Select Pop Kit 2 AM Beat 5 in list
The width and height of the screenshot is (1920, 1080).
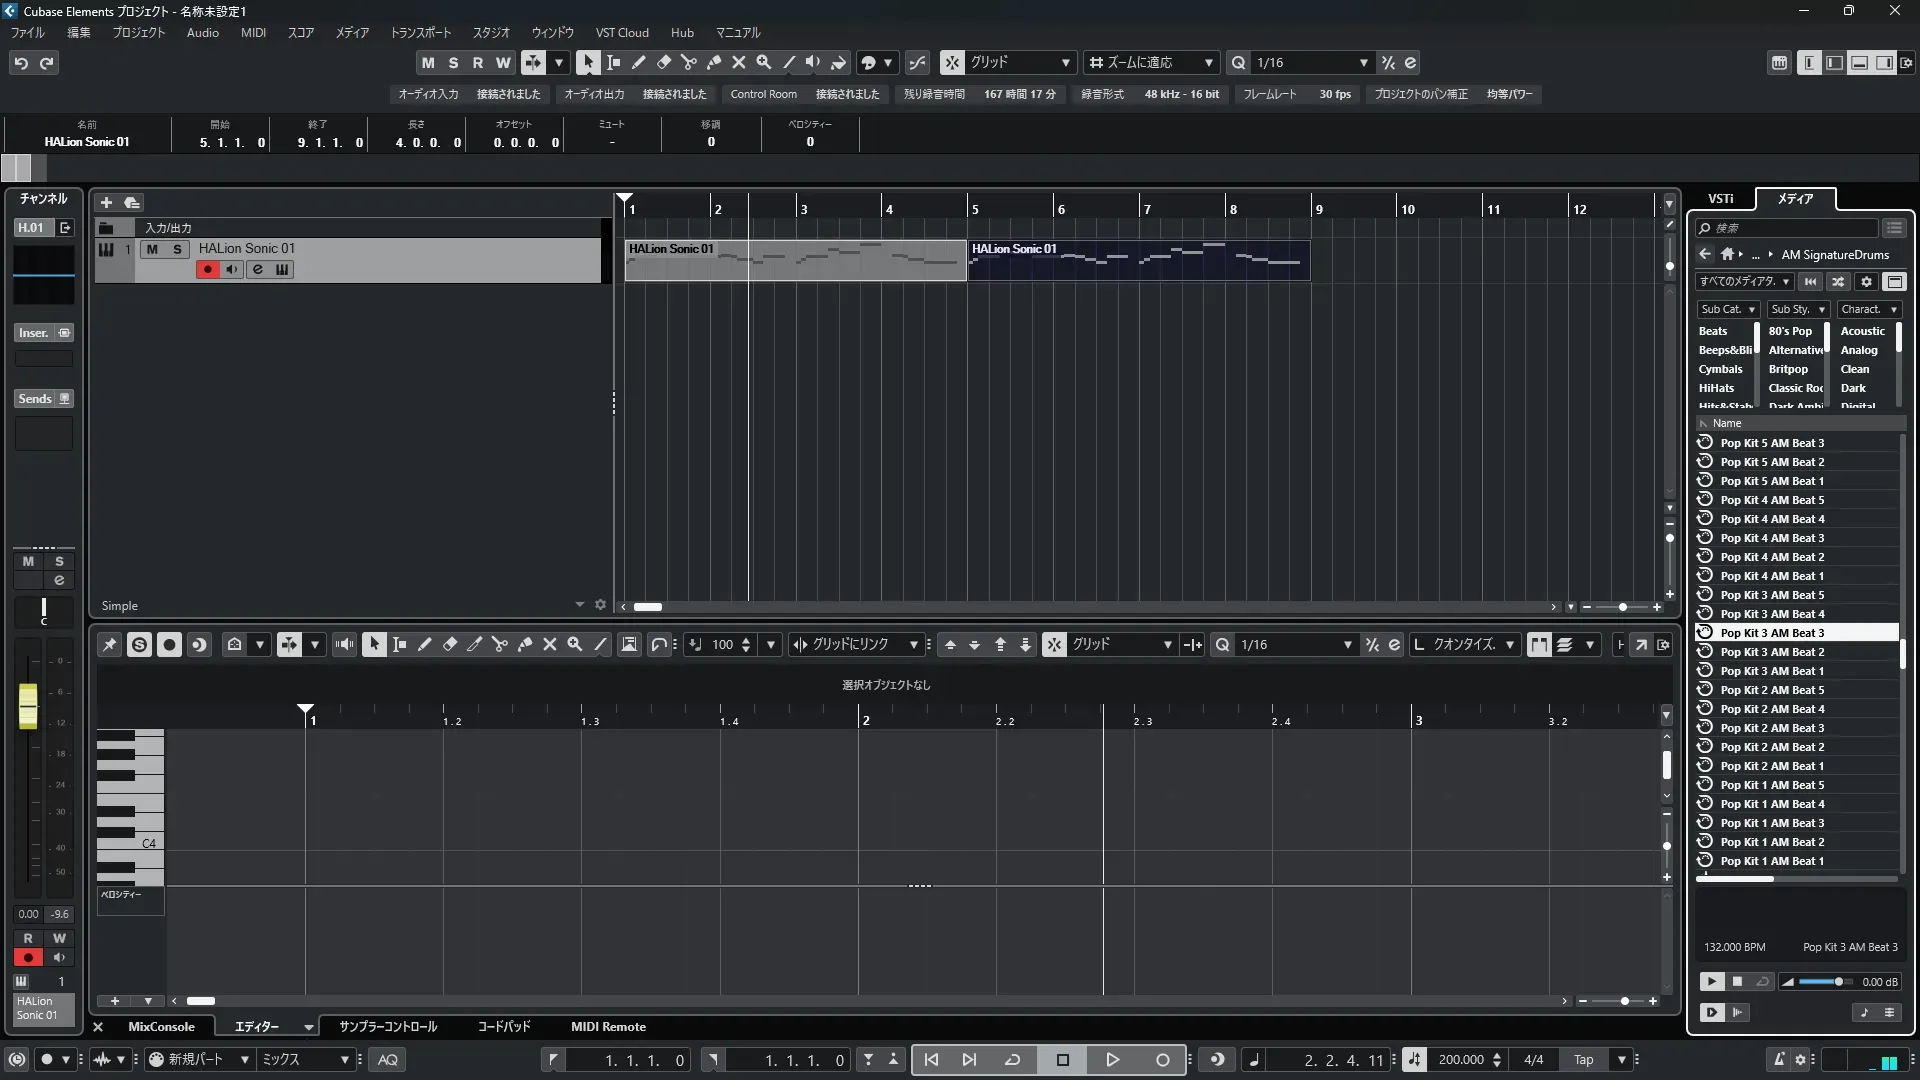(x=1772, y=690)
